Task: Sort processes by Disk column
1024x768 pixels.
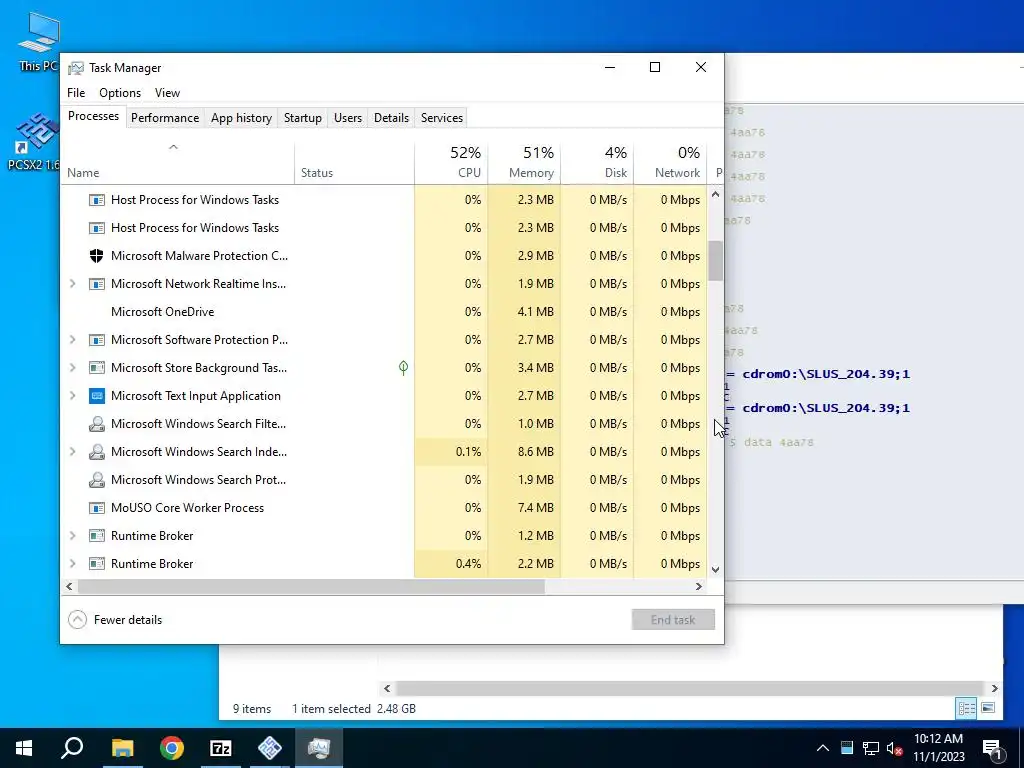Action: coord(597,163)
